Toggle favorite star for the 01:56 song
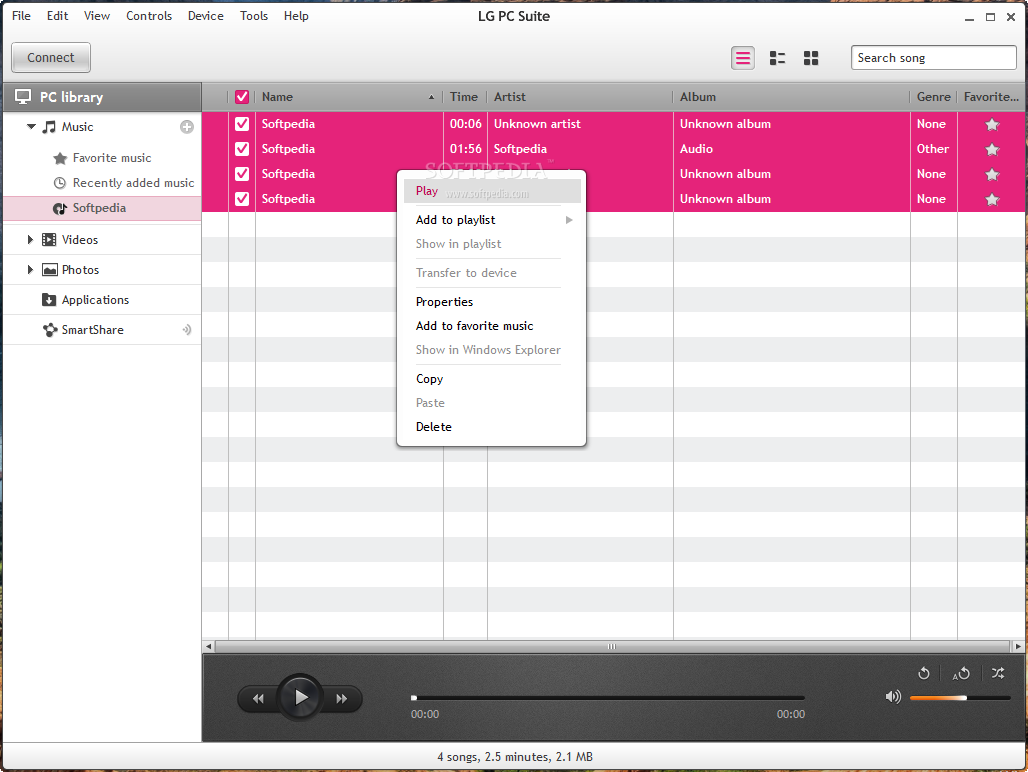The width and height of the screenshot is (1028, 772). tap(992, 149)
